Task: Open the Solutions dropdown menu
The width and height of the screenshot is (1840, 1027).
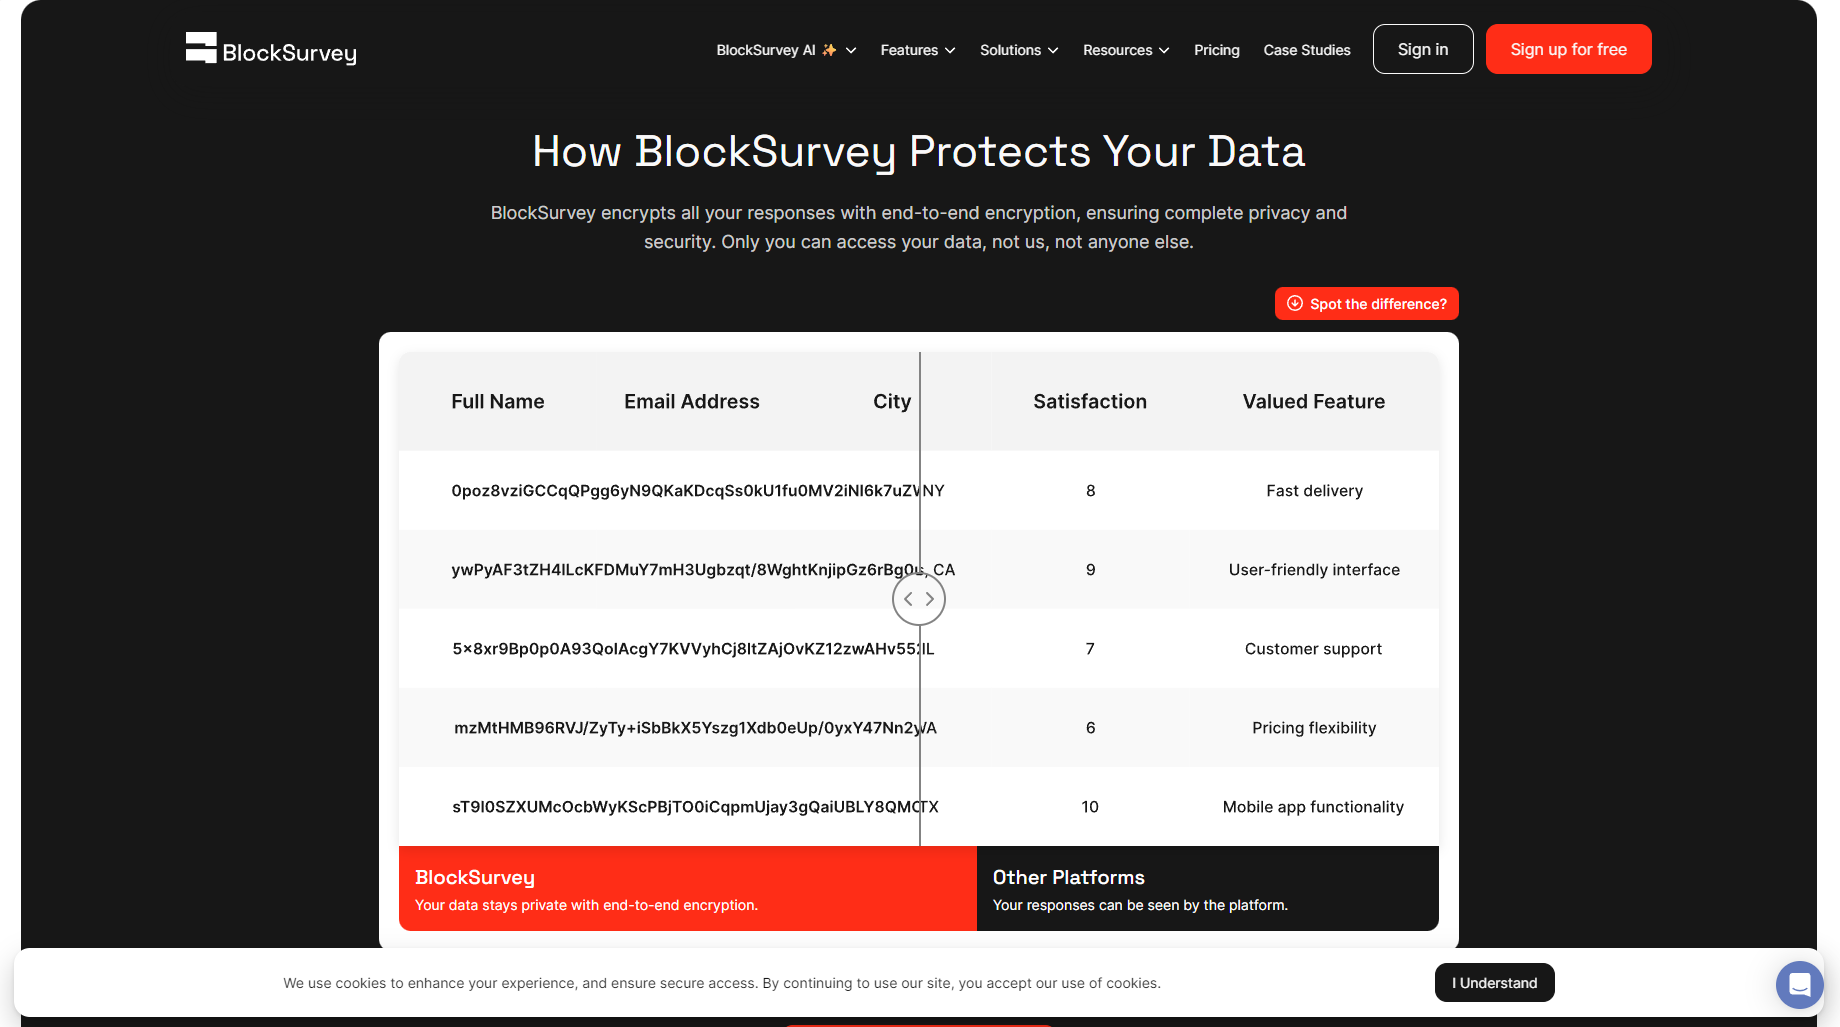Action: point(1018,50)
